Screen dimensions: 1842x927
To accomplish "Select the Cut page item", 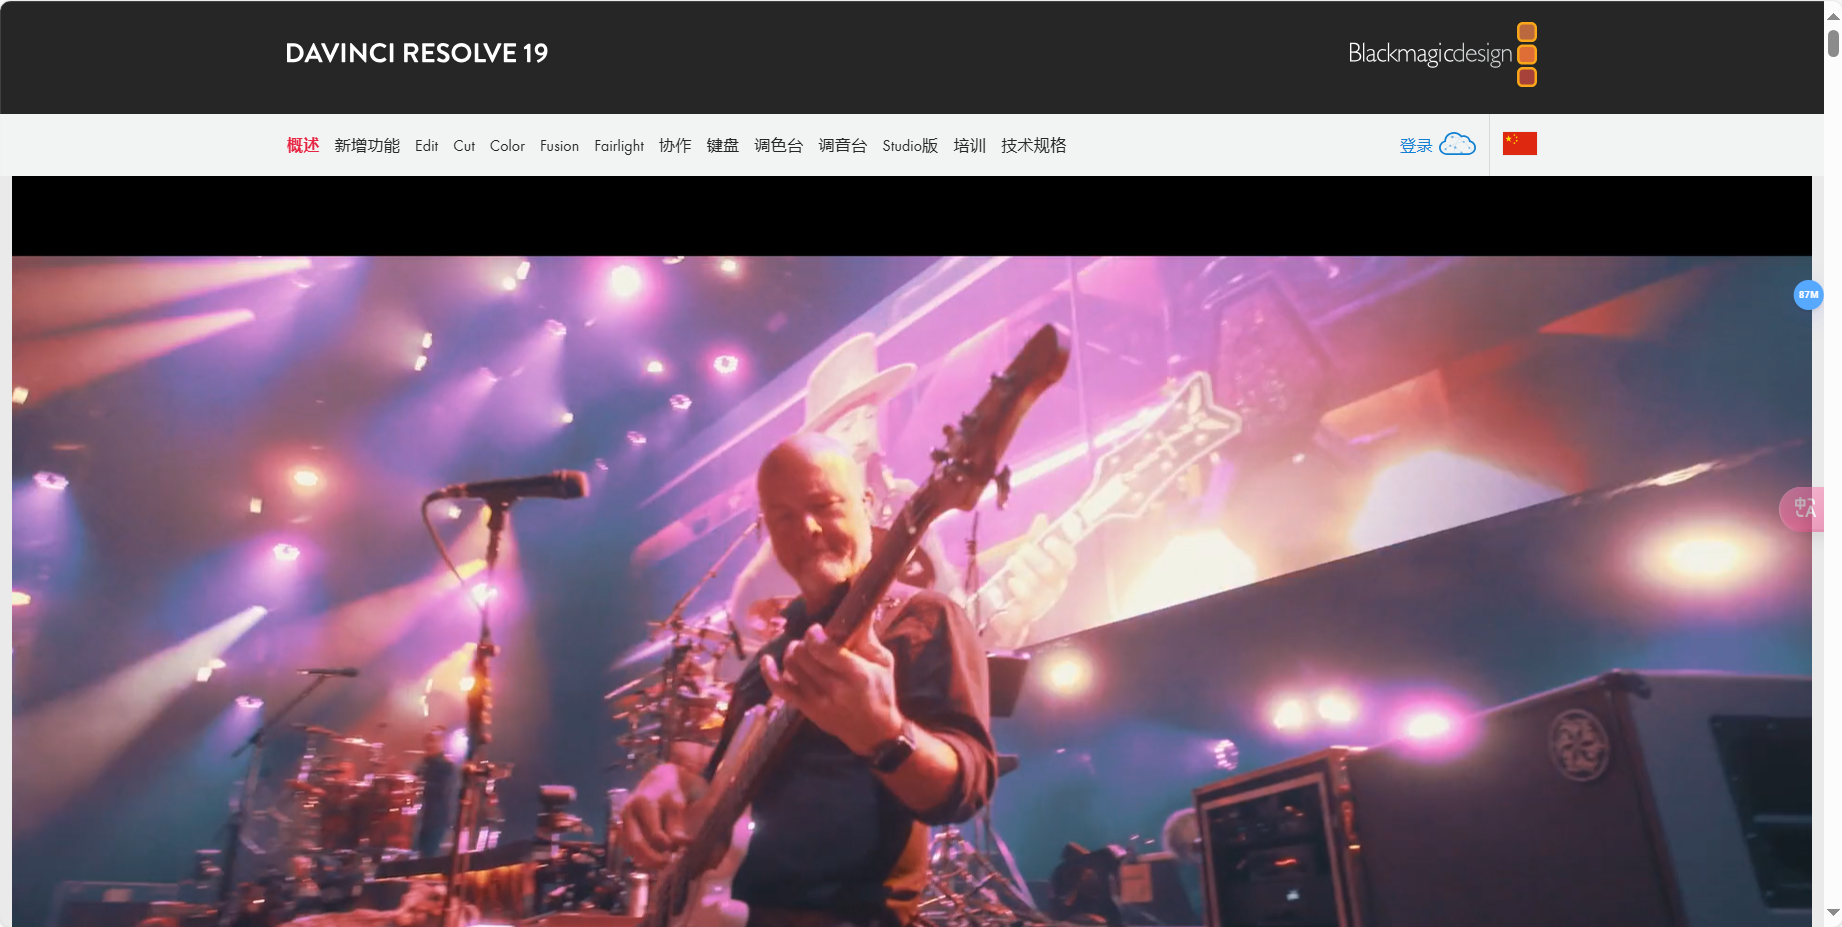I will [x=464, y=145].
